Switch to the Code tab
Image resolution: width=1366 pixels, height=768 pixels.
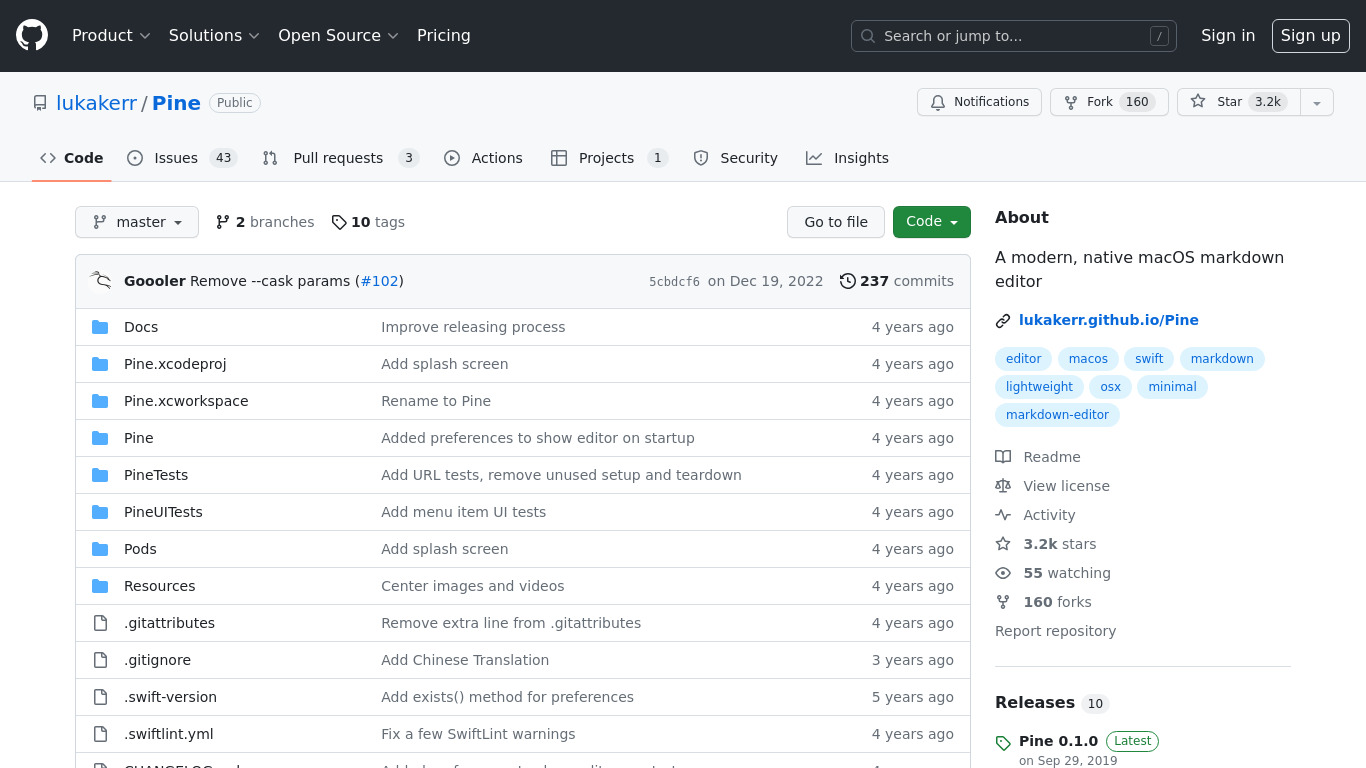click(x=72, y=158)
